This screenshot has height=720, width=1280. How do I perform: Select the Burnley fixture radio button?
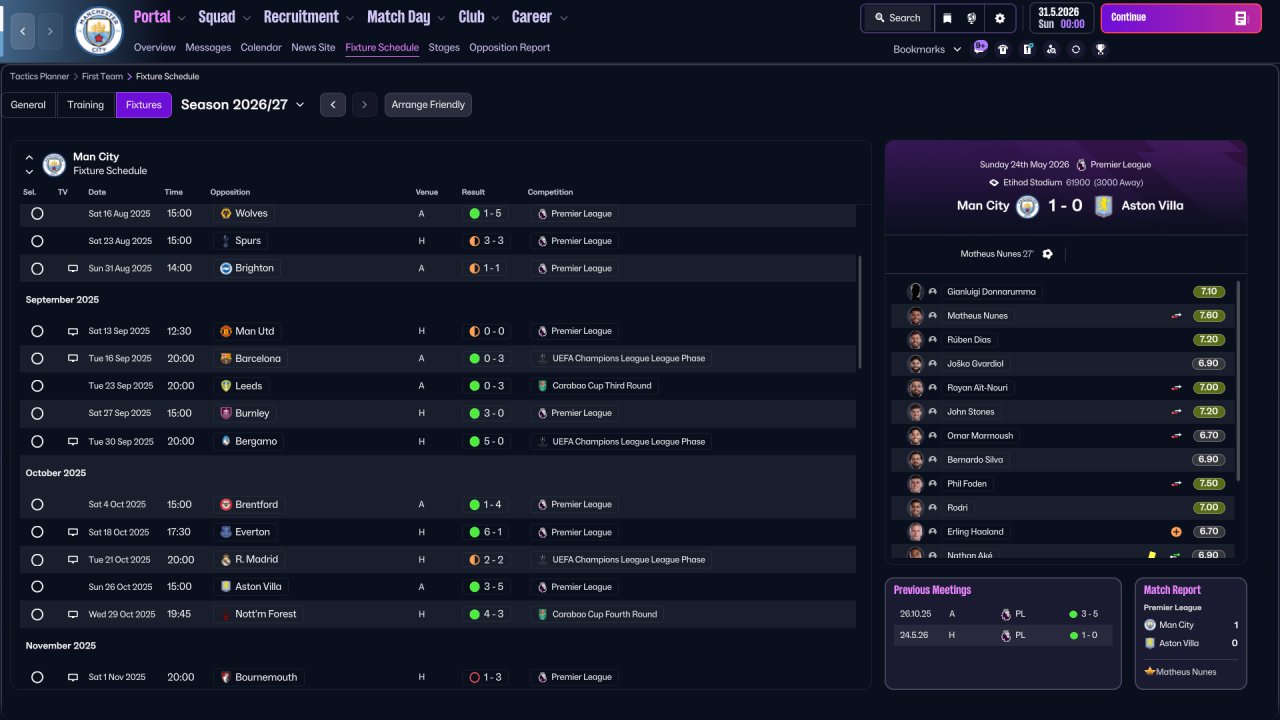[x=37, y=413]
